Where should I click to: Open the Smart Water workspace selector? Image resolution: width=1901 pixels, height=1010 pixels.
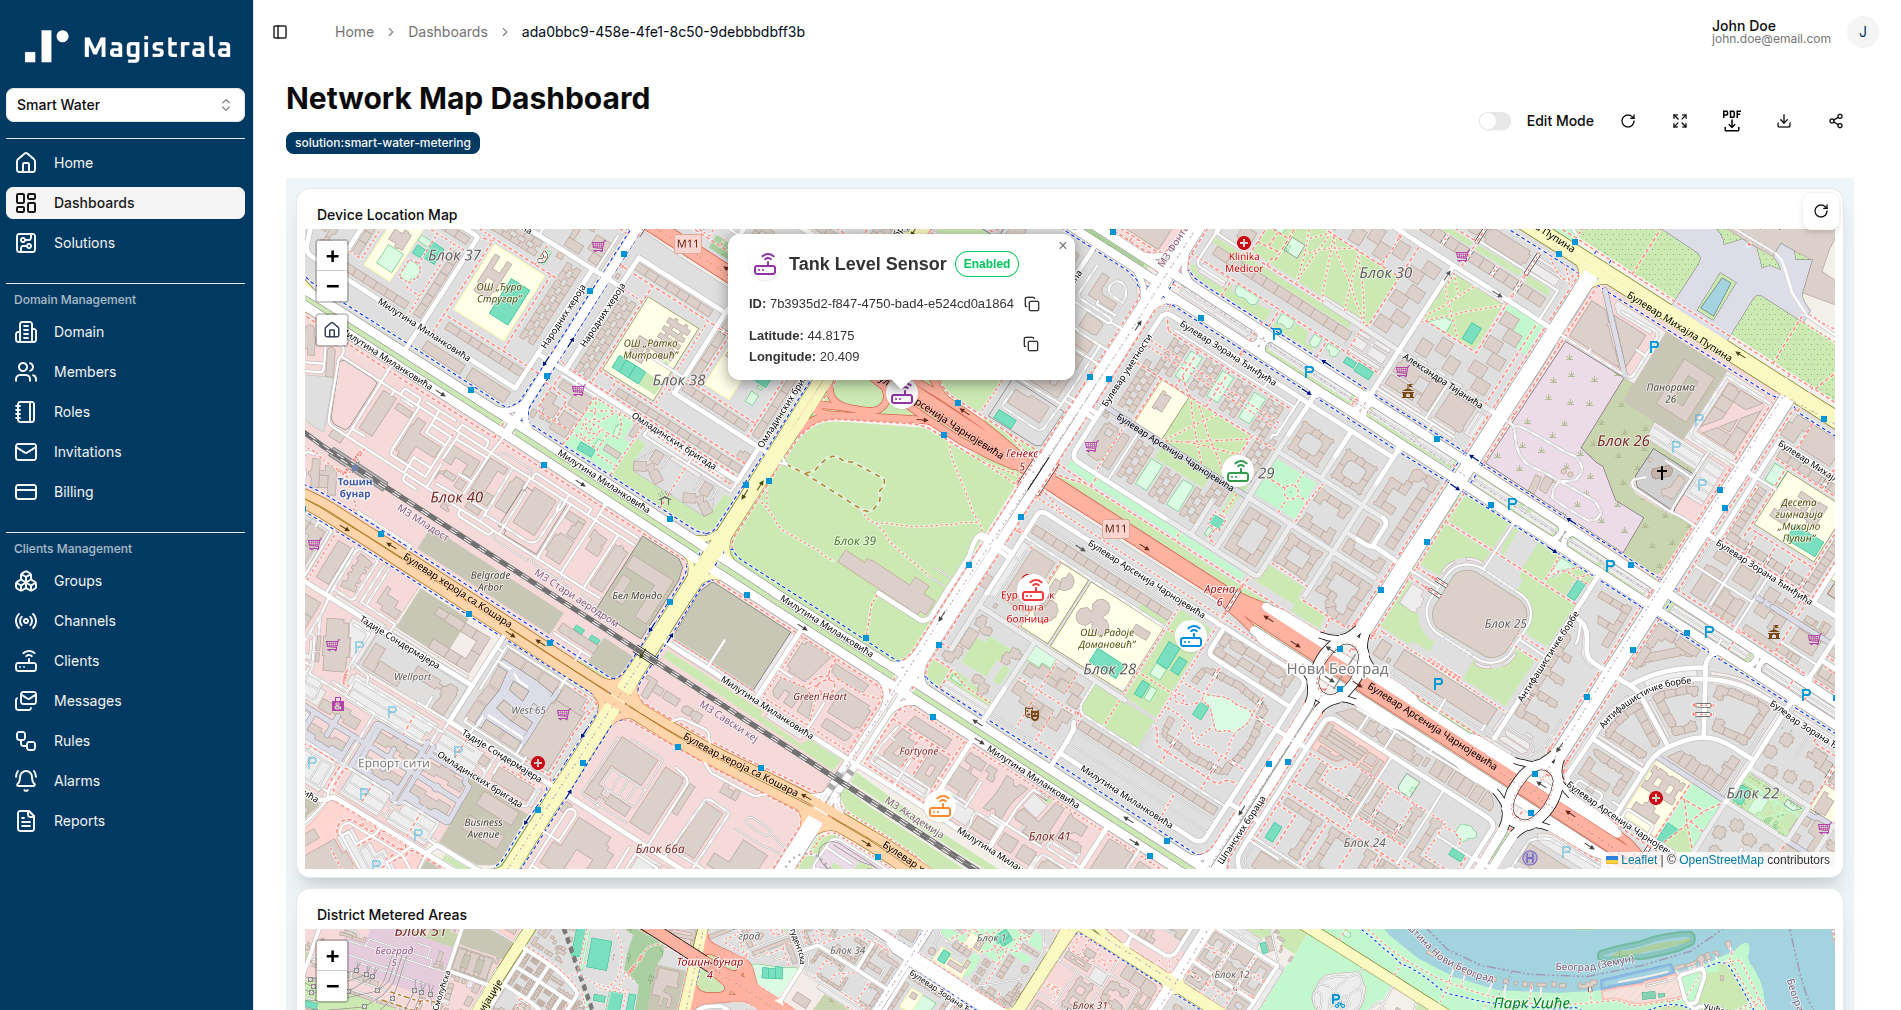pyautogui.click(x=125, y=104)
